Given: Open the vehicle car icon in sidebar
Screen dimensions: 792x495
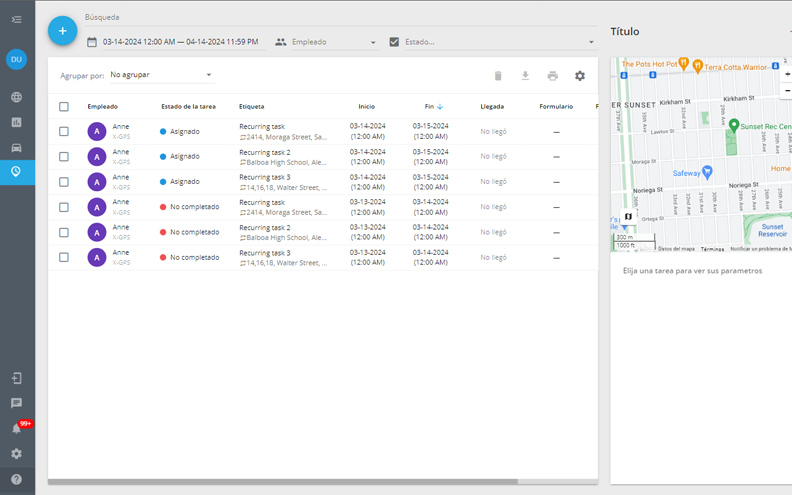Looking at the screenshot, I should coord(17,147).
